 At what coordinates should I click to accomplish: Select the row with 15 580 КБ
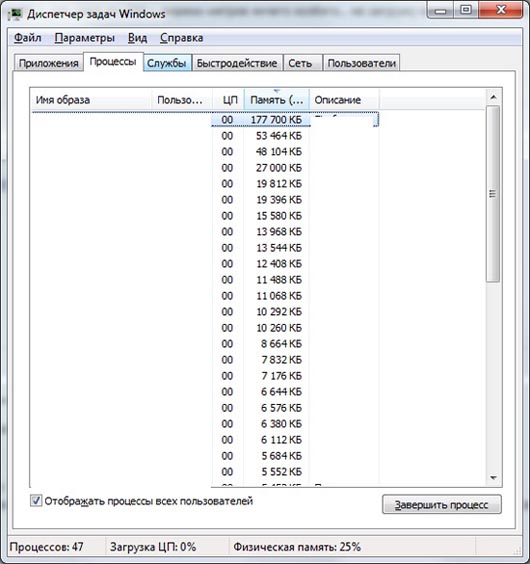click(205, 215)
